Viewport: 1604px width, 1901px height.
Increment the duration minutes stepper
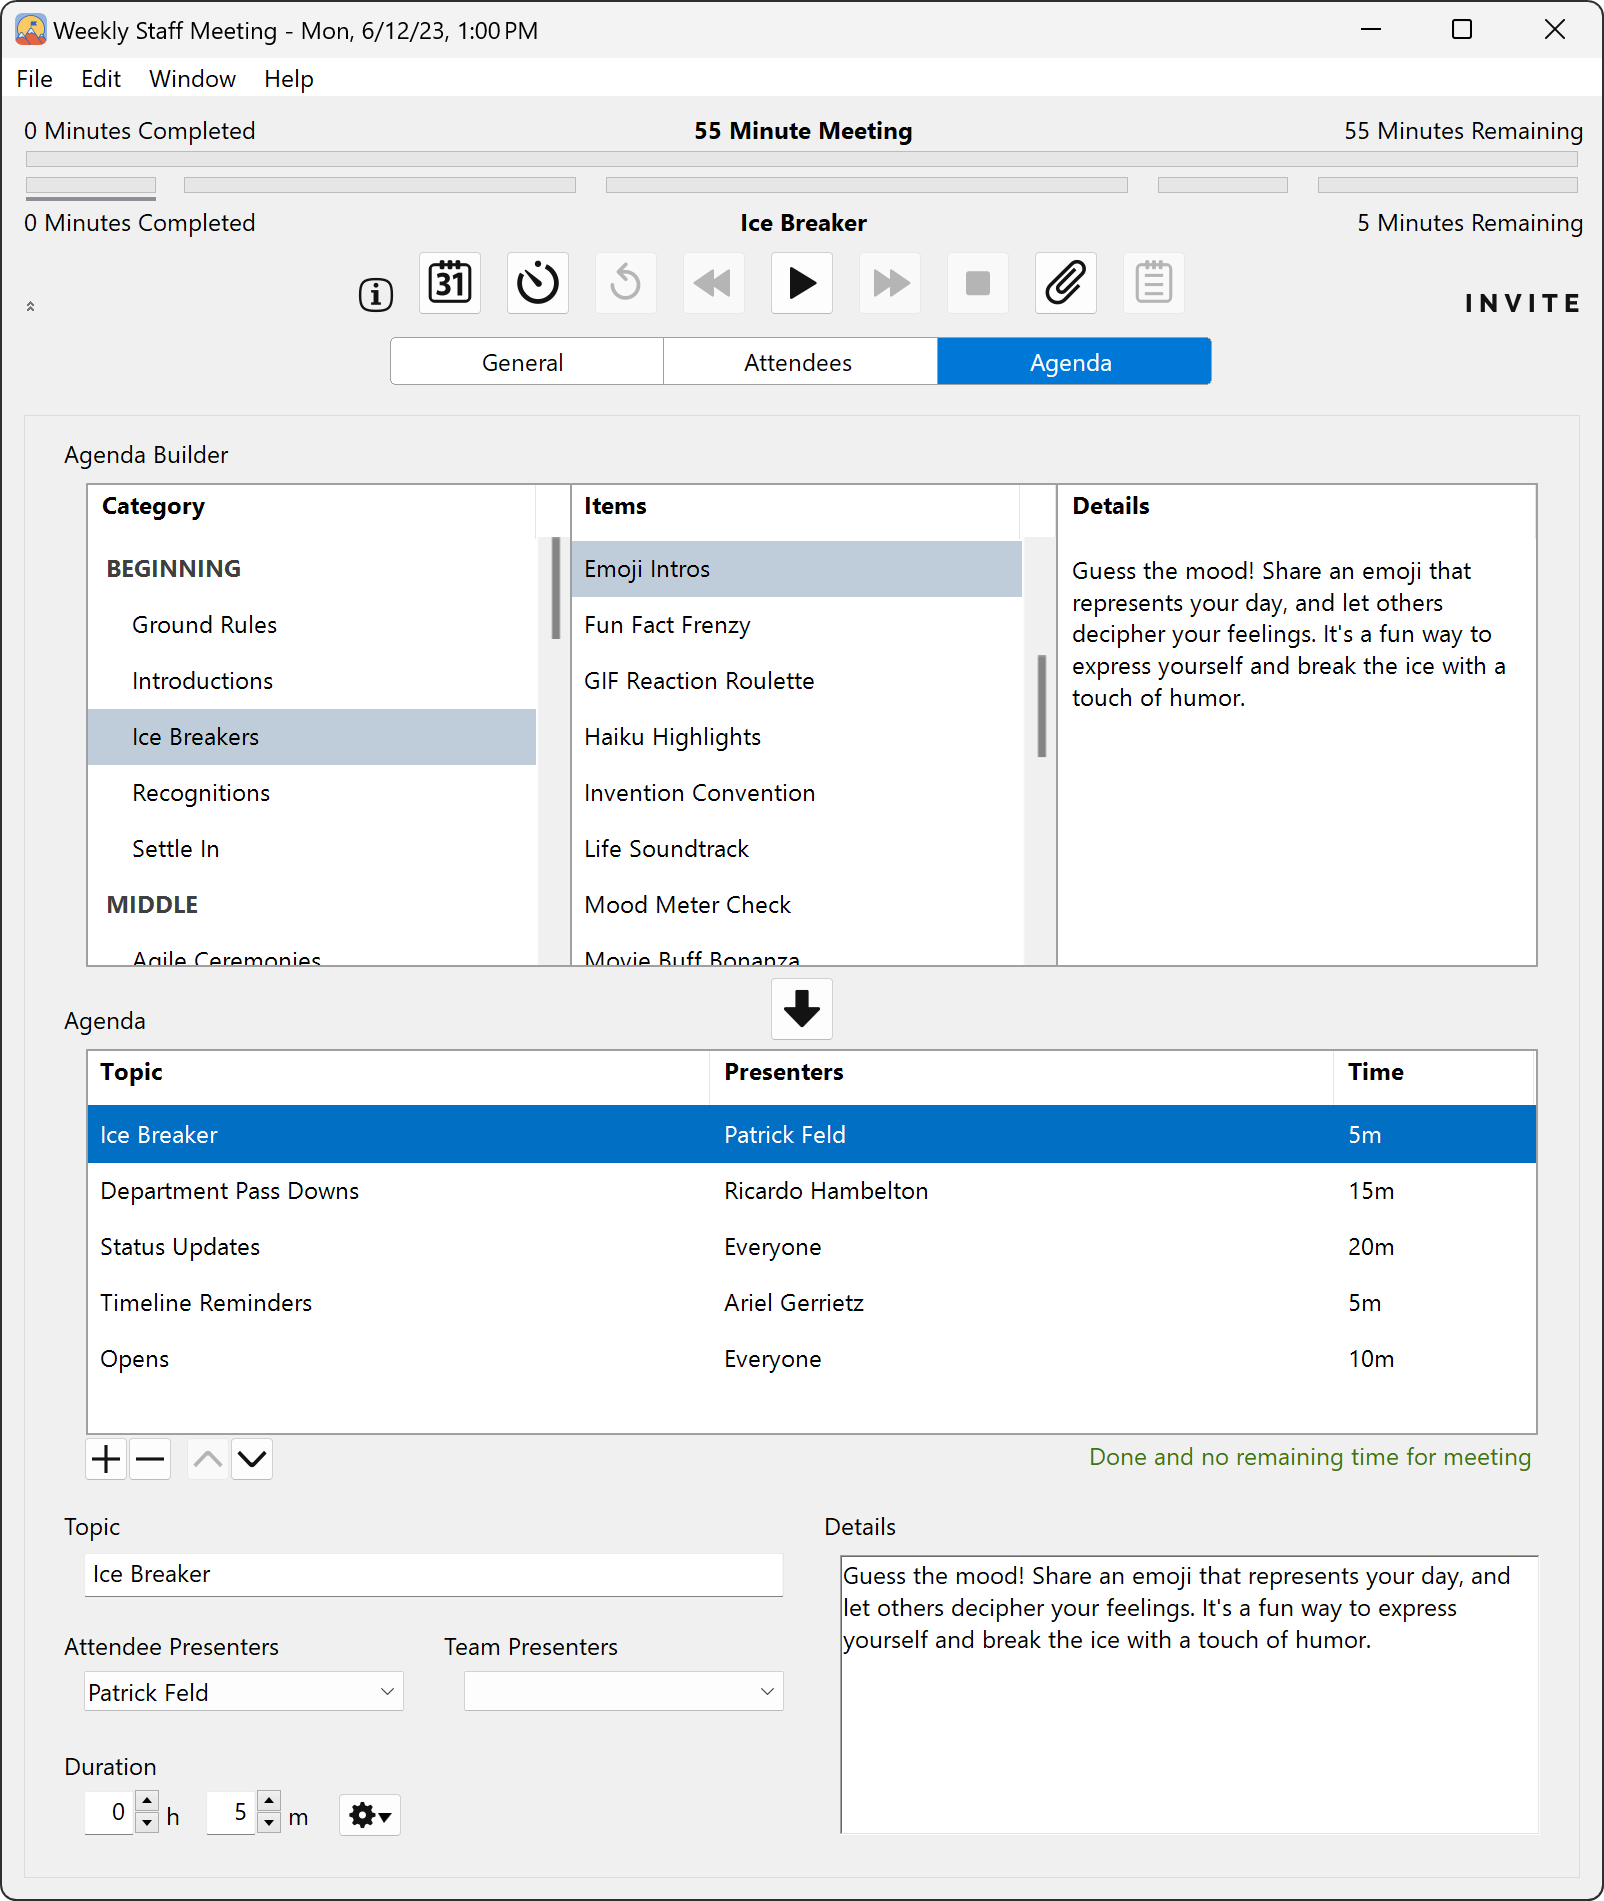coord(269,1802)
